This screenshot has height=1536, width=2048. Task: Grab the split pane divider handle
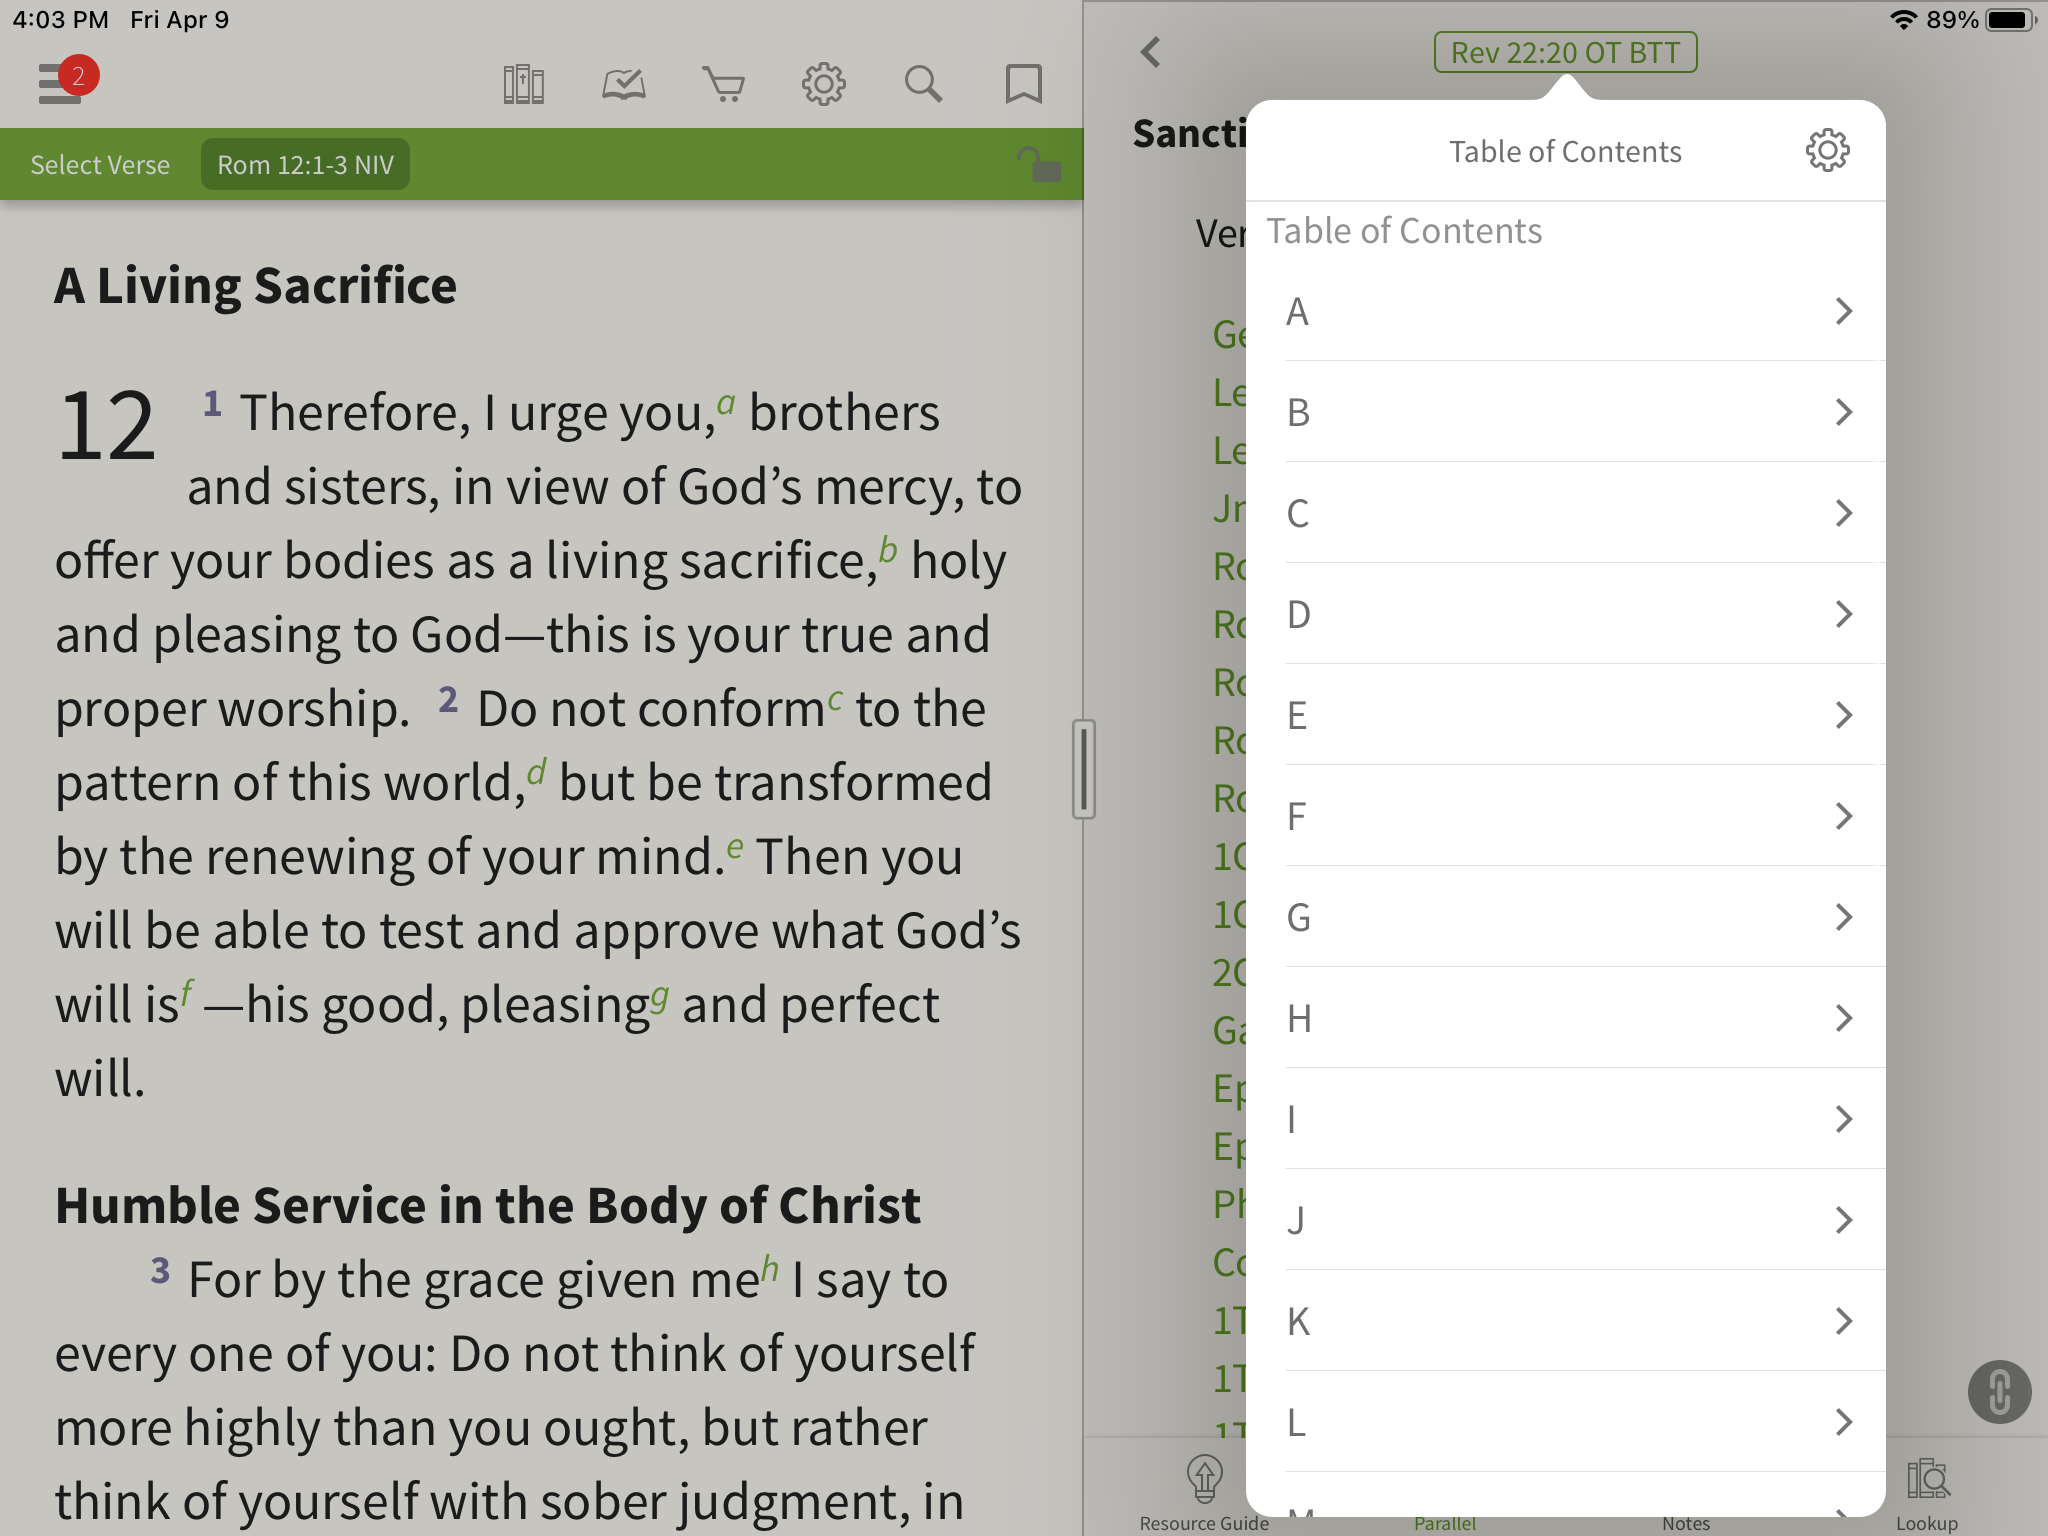[x=1084, y=768]
